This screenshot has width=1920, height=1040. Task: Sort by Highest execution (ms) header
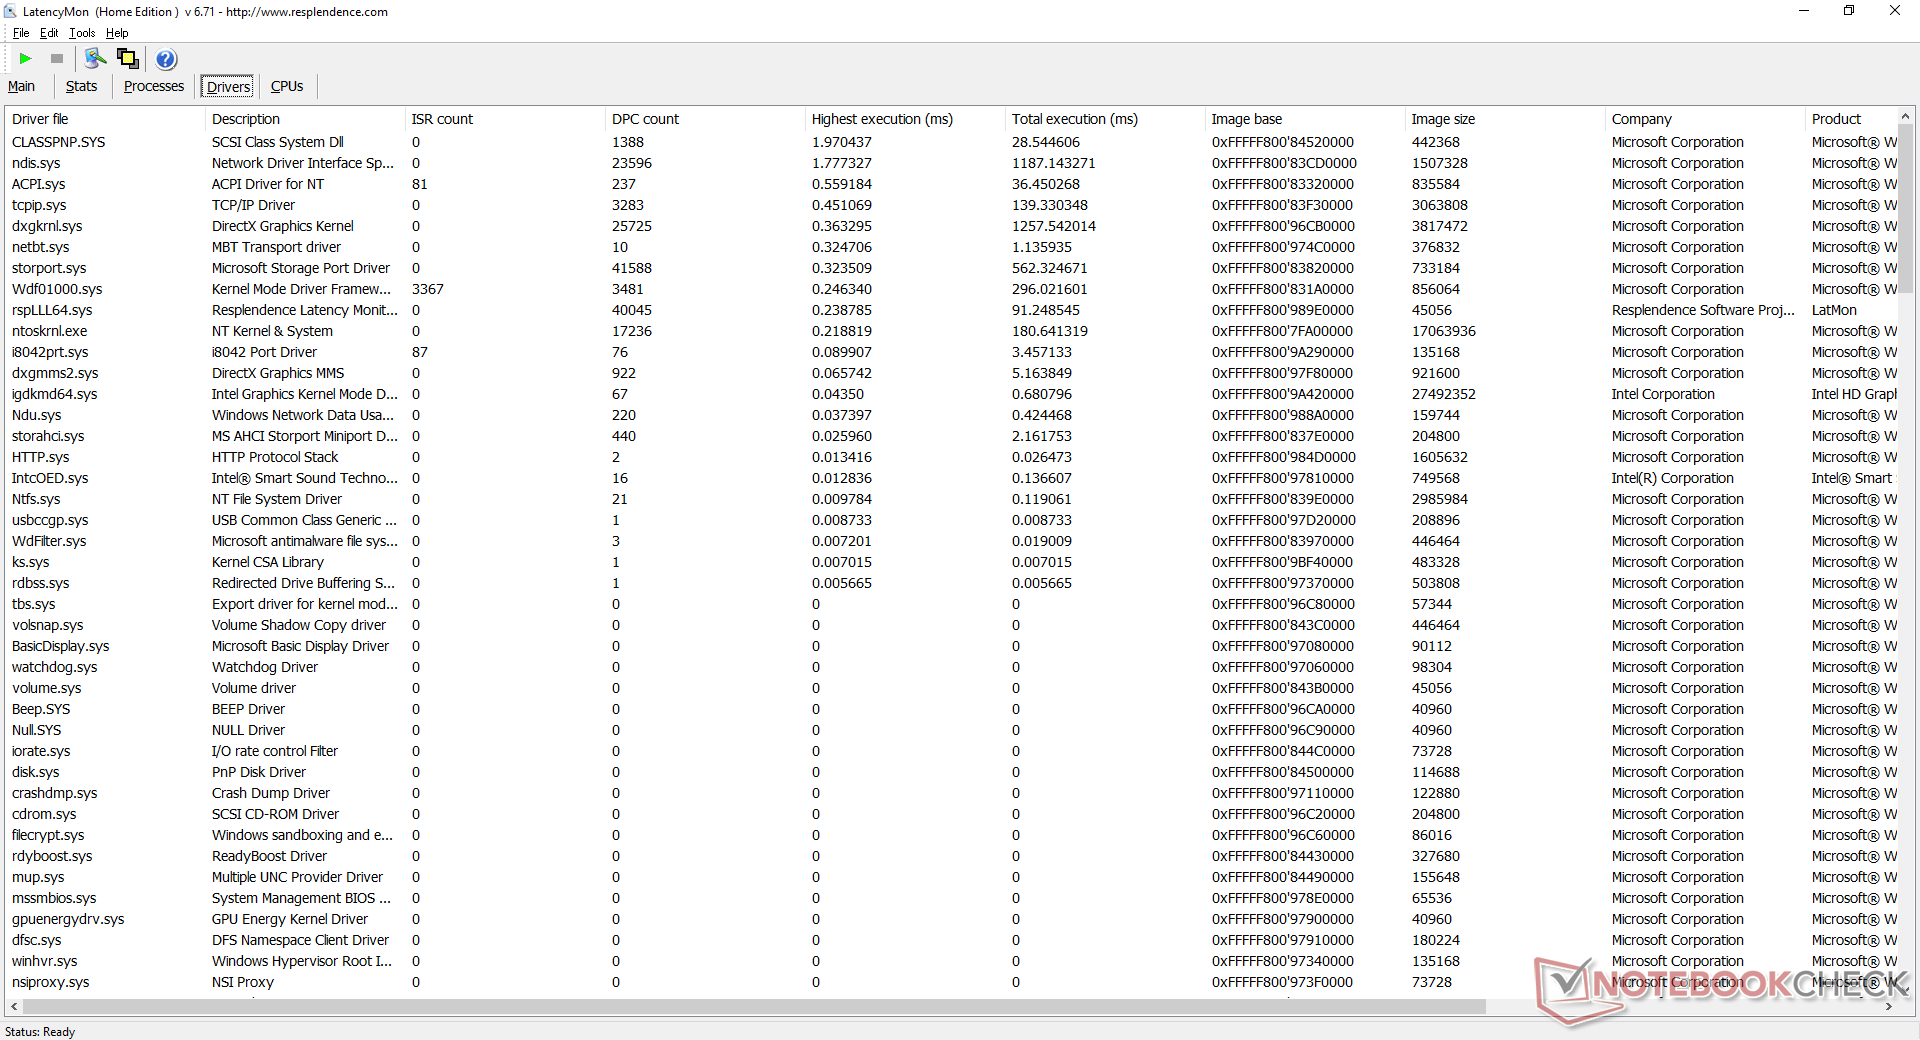(905, 119)
